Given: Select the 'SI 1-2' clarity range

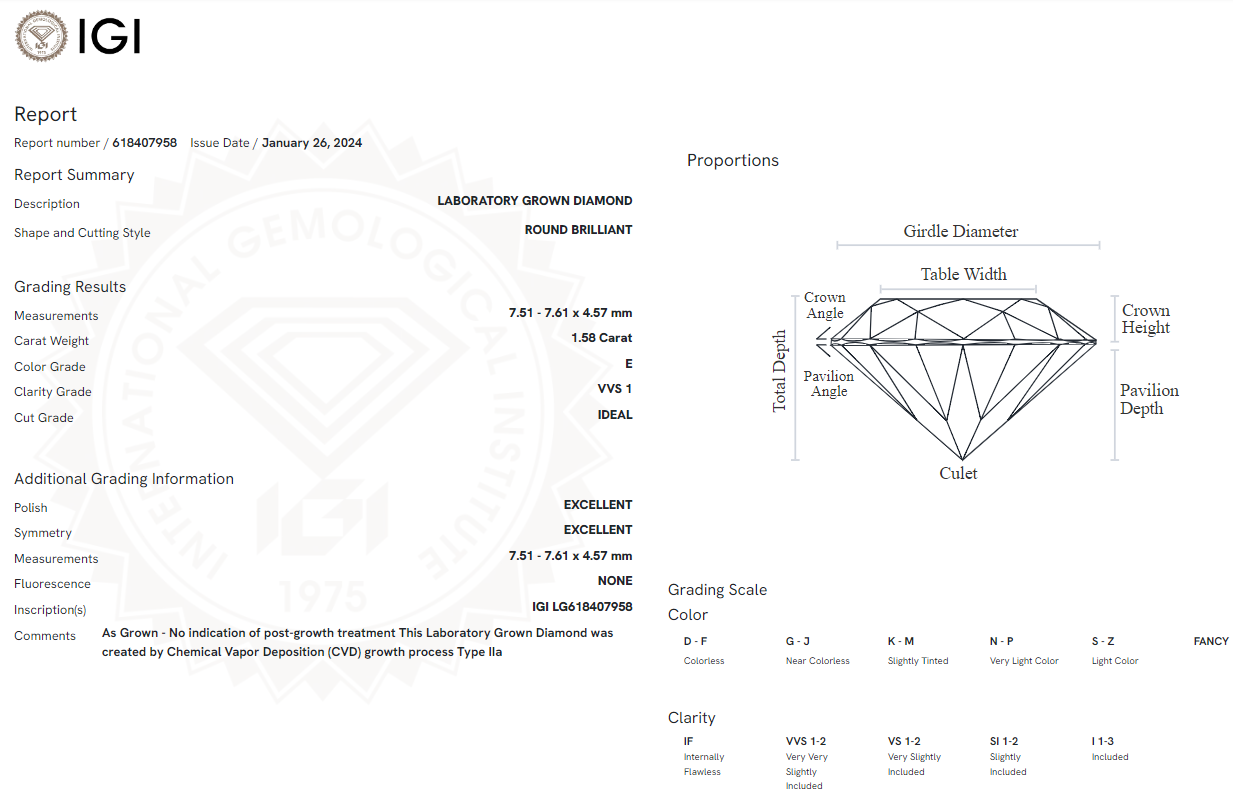Looking at the screenshot, I should [x=1004, y=742].
